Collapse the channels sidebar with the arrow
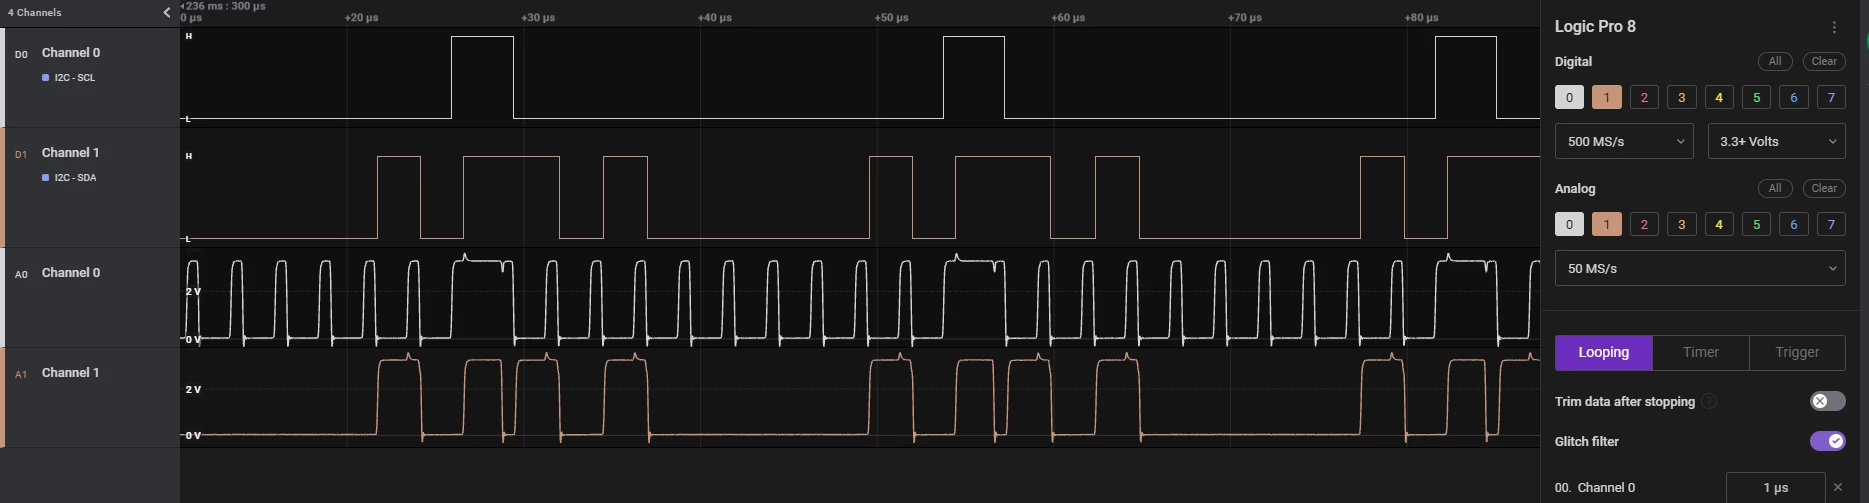The height and width of the screenshot is (503, 1869). [x=167, y=12]
